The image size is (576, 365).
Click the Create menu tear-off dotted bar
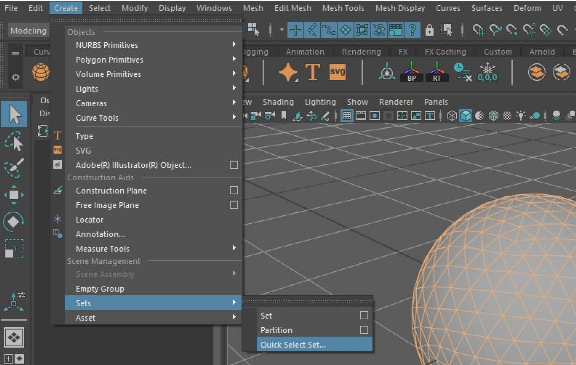[147, 20]
